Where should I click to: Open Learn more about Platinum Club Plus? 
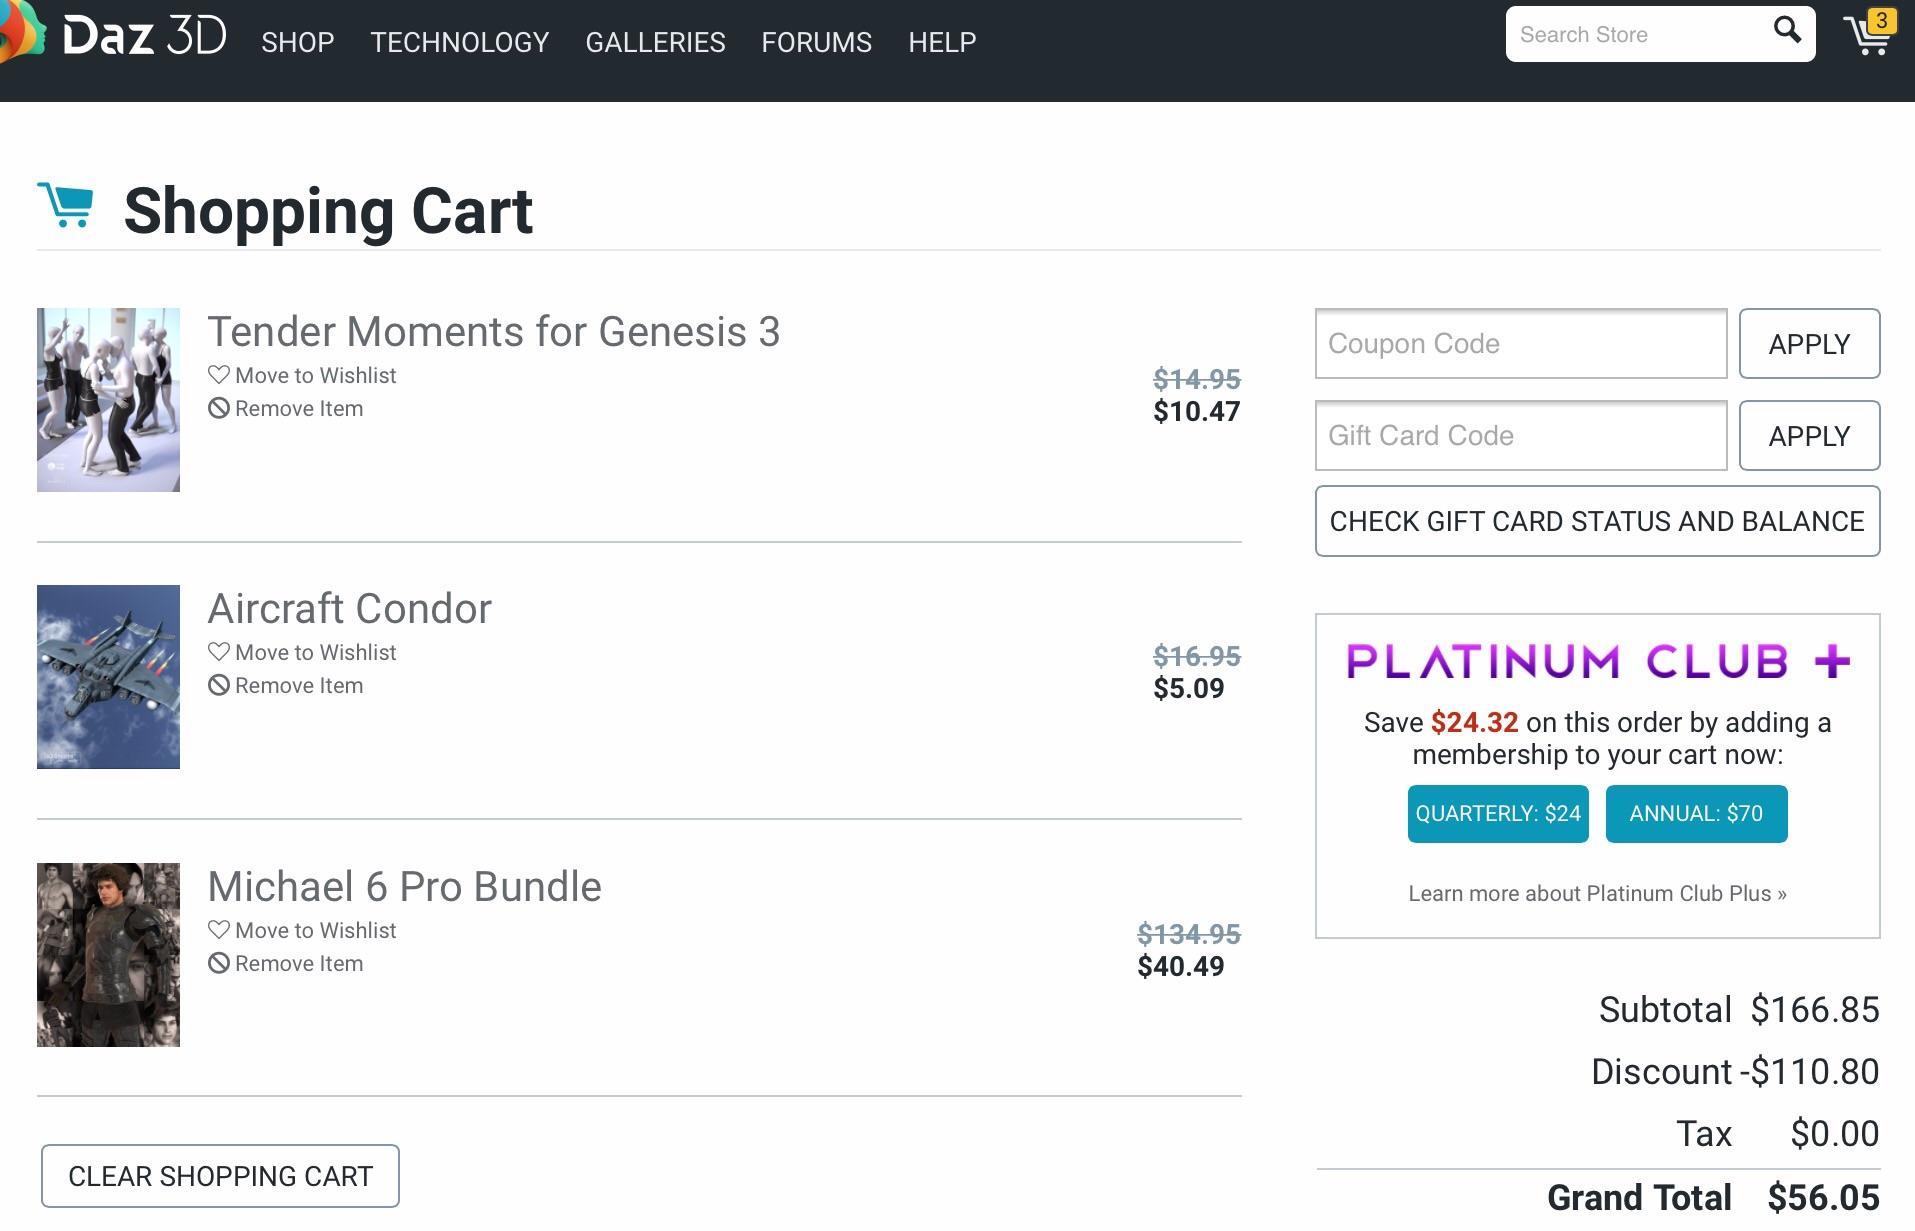tap(1597, 894)
